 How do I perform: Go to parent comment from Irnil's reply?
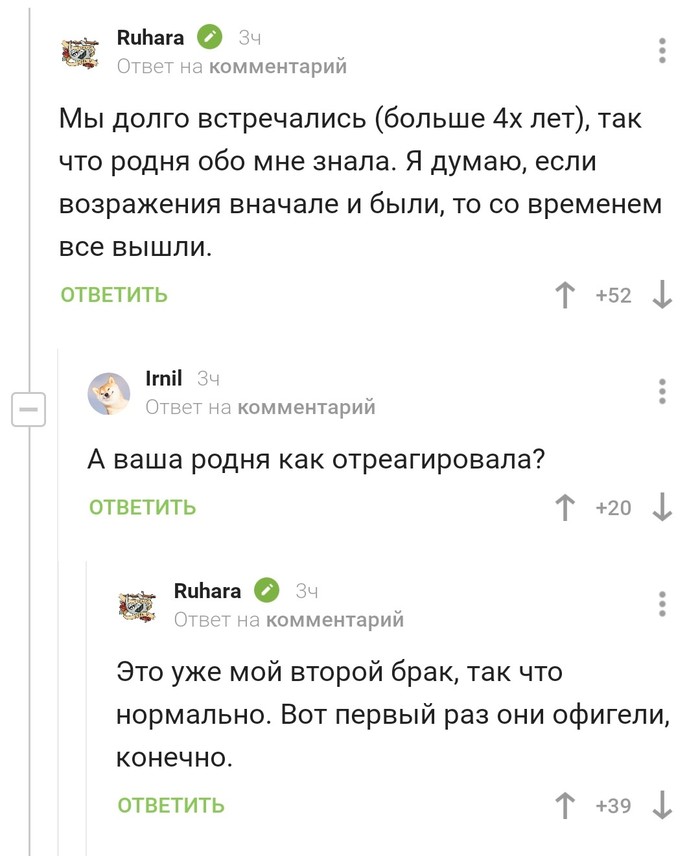308,407
